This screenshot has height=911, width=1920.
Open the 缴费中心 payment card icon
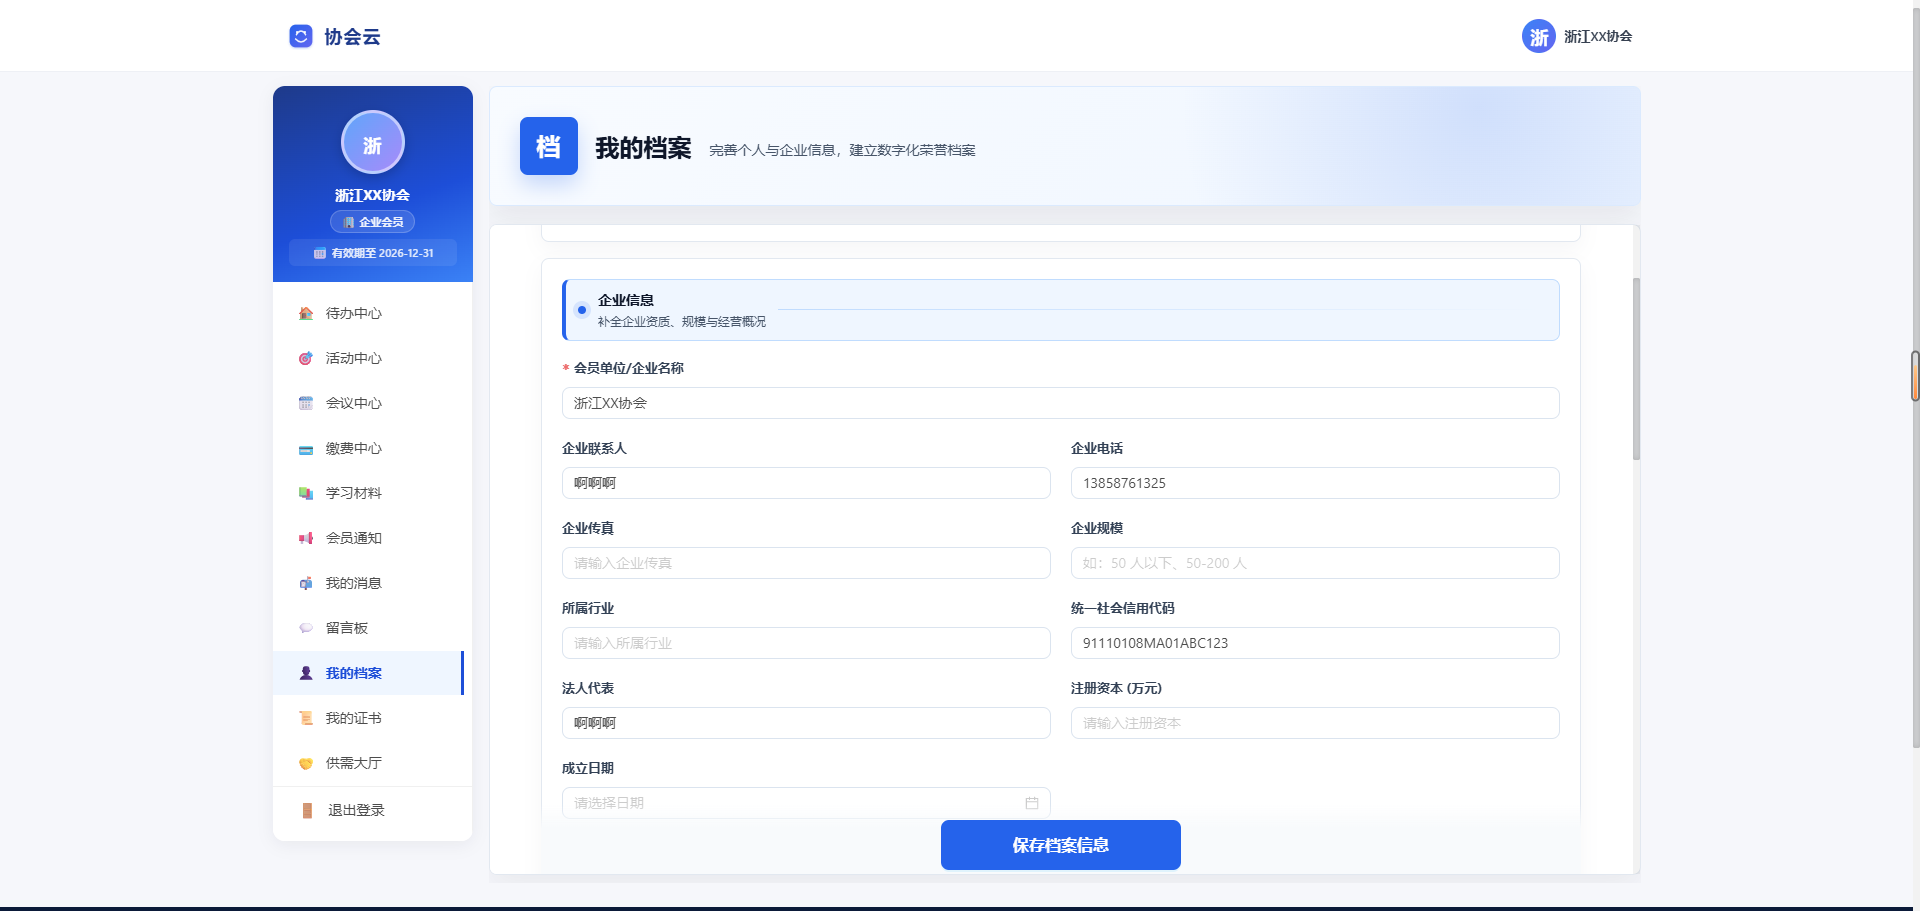pyautogui.click(x=306, y=448)
